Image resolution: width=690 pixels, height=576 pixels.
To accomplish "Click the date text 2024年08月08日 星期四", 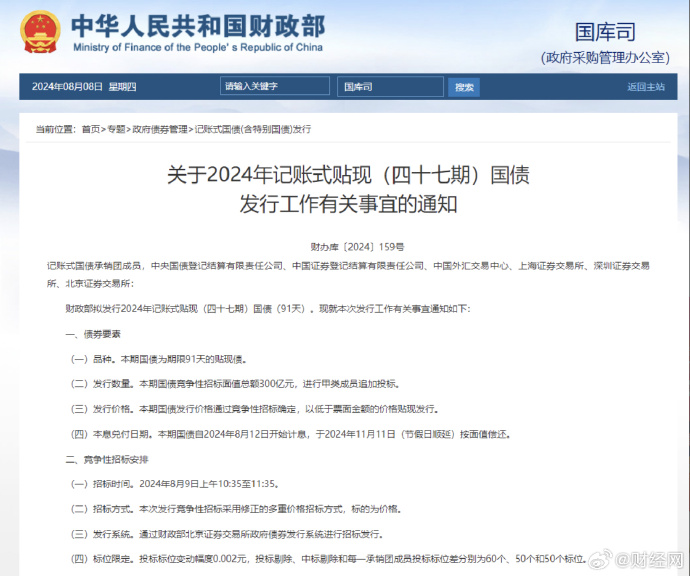I will tap(84, 87).
